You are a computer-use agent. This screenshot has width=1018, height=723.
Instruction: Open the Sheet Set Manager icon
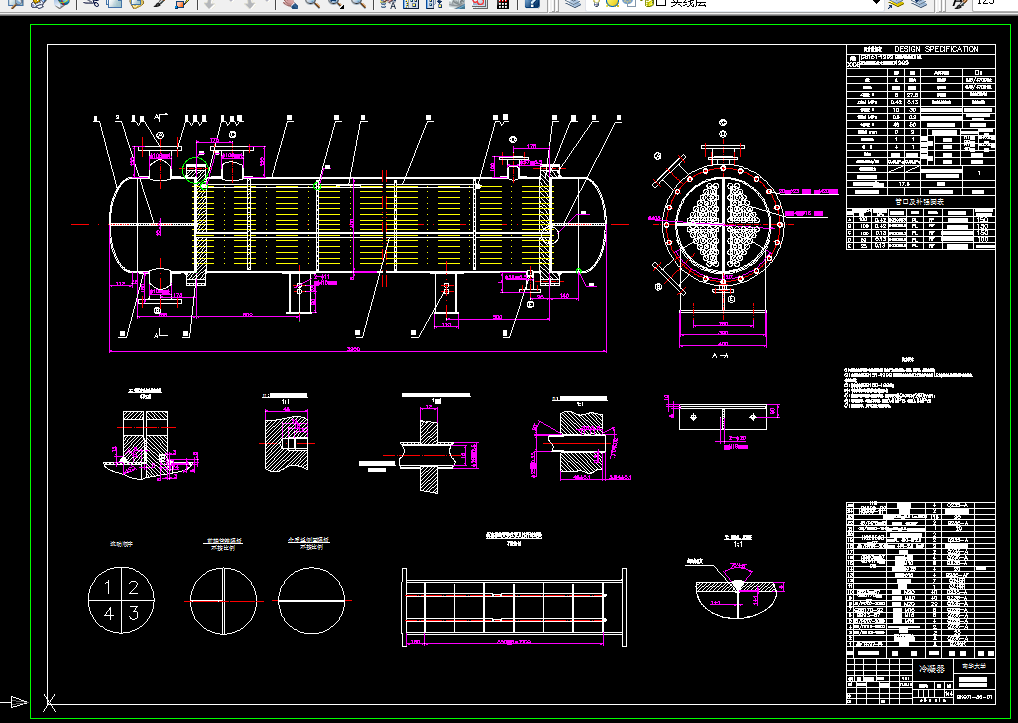click(x=456, y=3)
